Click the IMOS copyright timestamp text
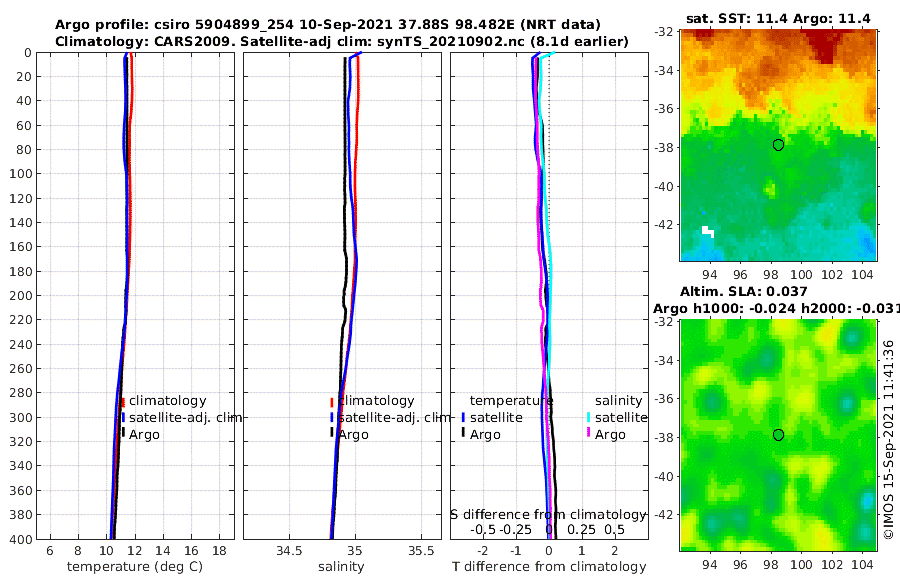This screenshot has height=580, width=900. coord(888,439)
